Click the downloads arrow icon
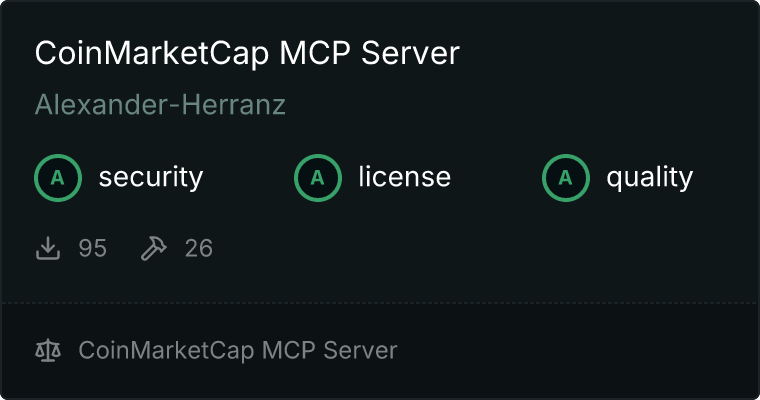 tap(48, 248)
